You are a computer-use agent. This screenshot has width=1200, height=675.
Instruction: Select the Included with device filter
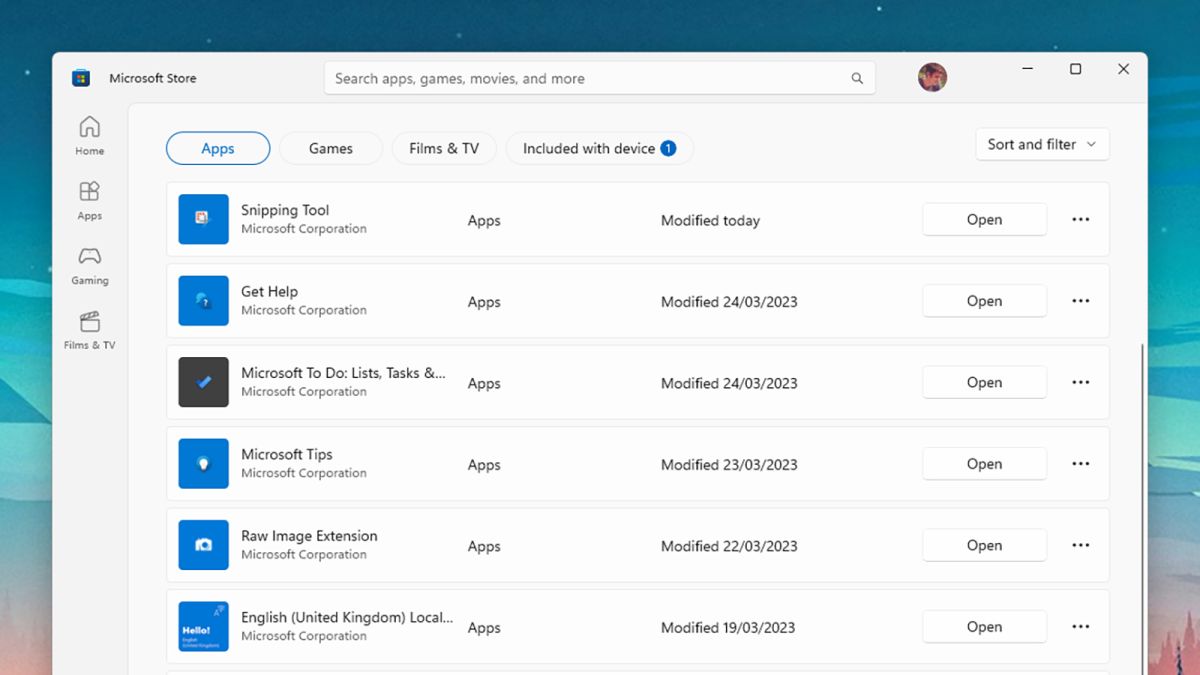tap(599, 148)
